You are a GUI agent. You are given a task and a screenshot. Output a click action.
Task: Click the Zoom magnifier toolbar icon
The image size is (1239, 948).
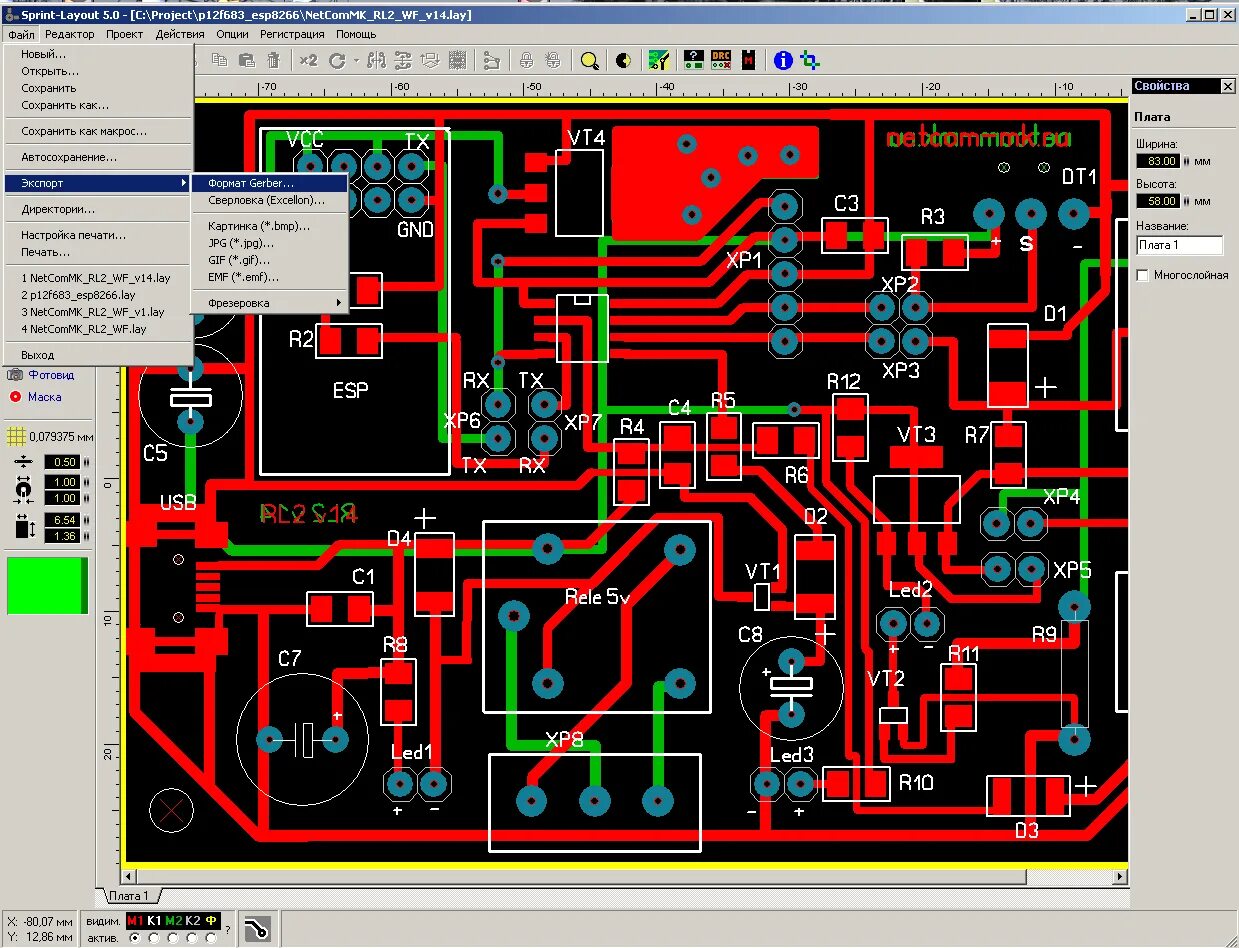pos(589,60)
